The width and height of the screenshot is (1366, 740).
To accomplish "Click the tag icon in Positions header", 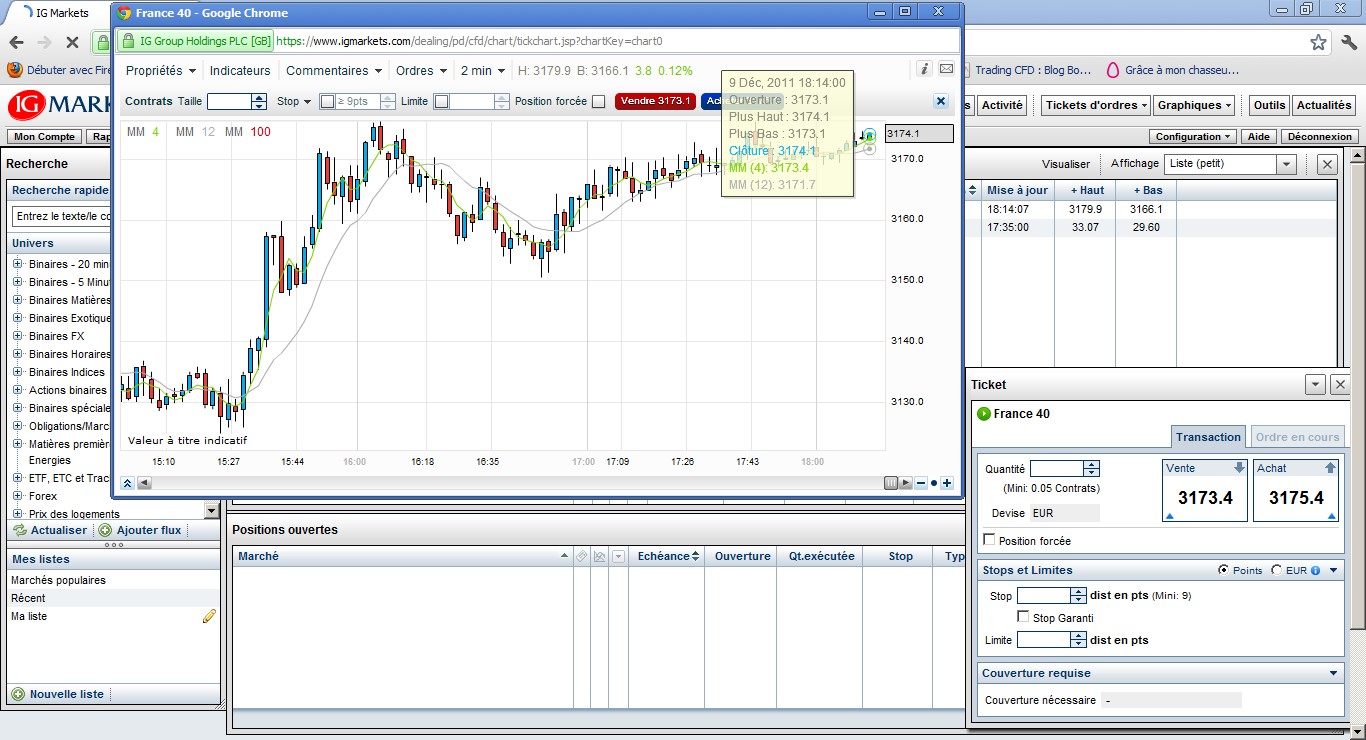I will click(x=581, y=556).
